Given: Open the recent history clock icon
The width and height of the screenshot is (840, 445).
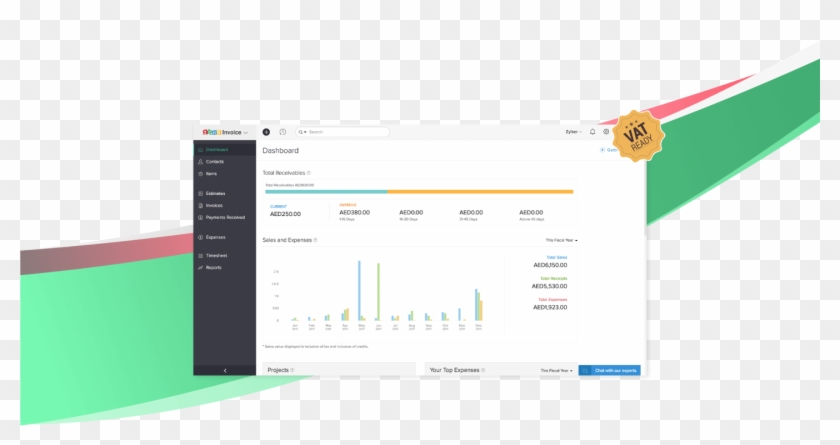Looking at the screenshot, I should coord(282,131).
